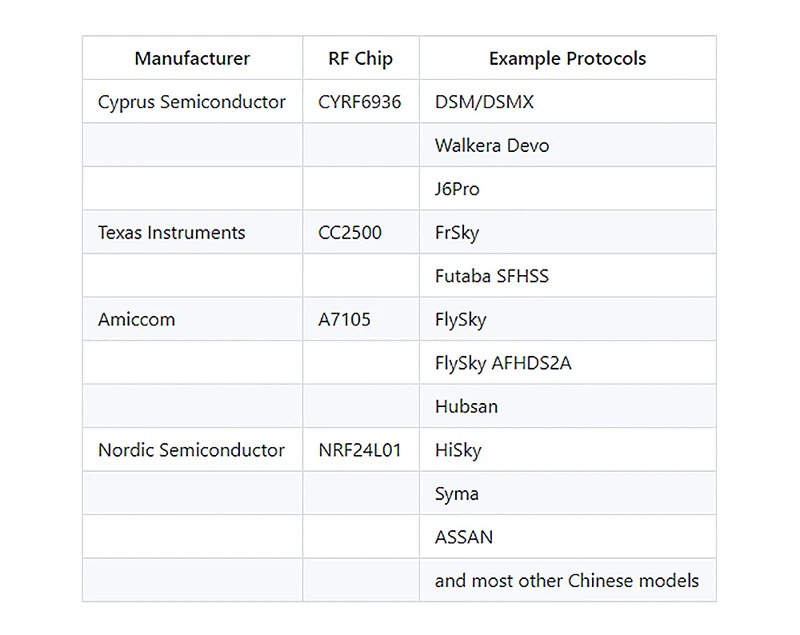
Task: Select the J6Pro protocol cell
Action: click(567, 189)
